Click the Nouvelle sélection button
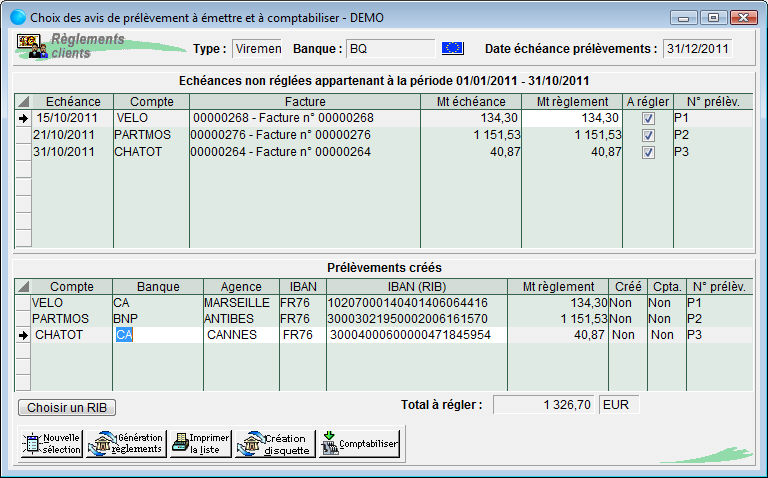Viewport: 768px width, 478px height. 51,444
